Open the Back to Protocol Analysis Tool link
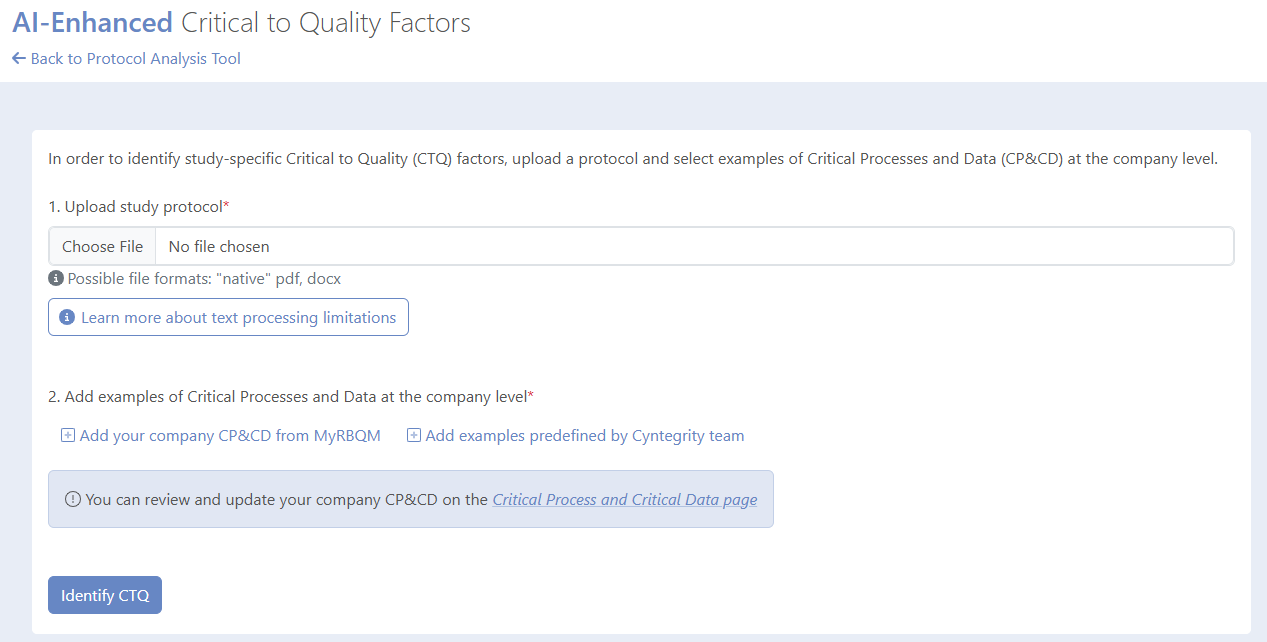Image resolution: width=1267 pixels, height=642 pixels. [x=126, y=59]
